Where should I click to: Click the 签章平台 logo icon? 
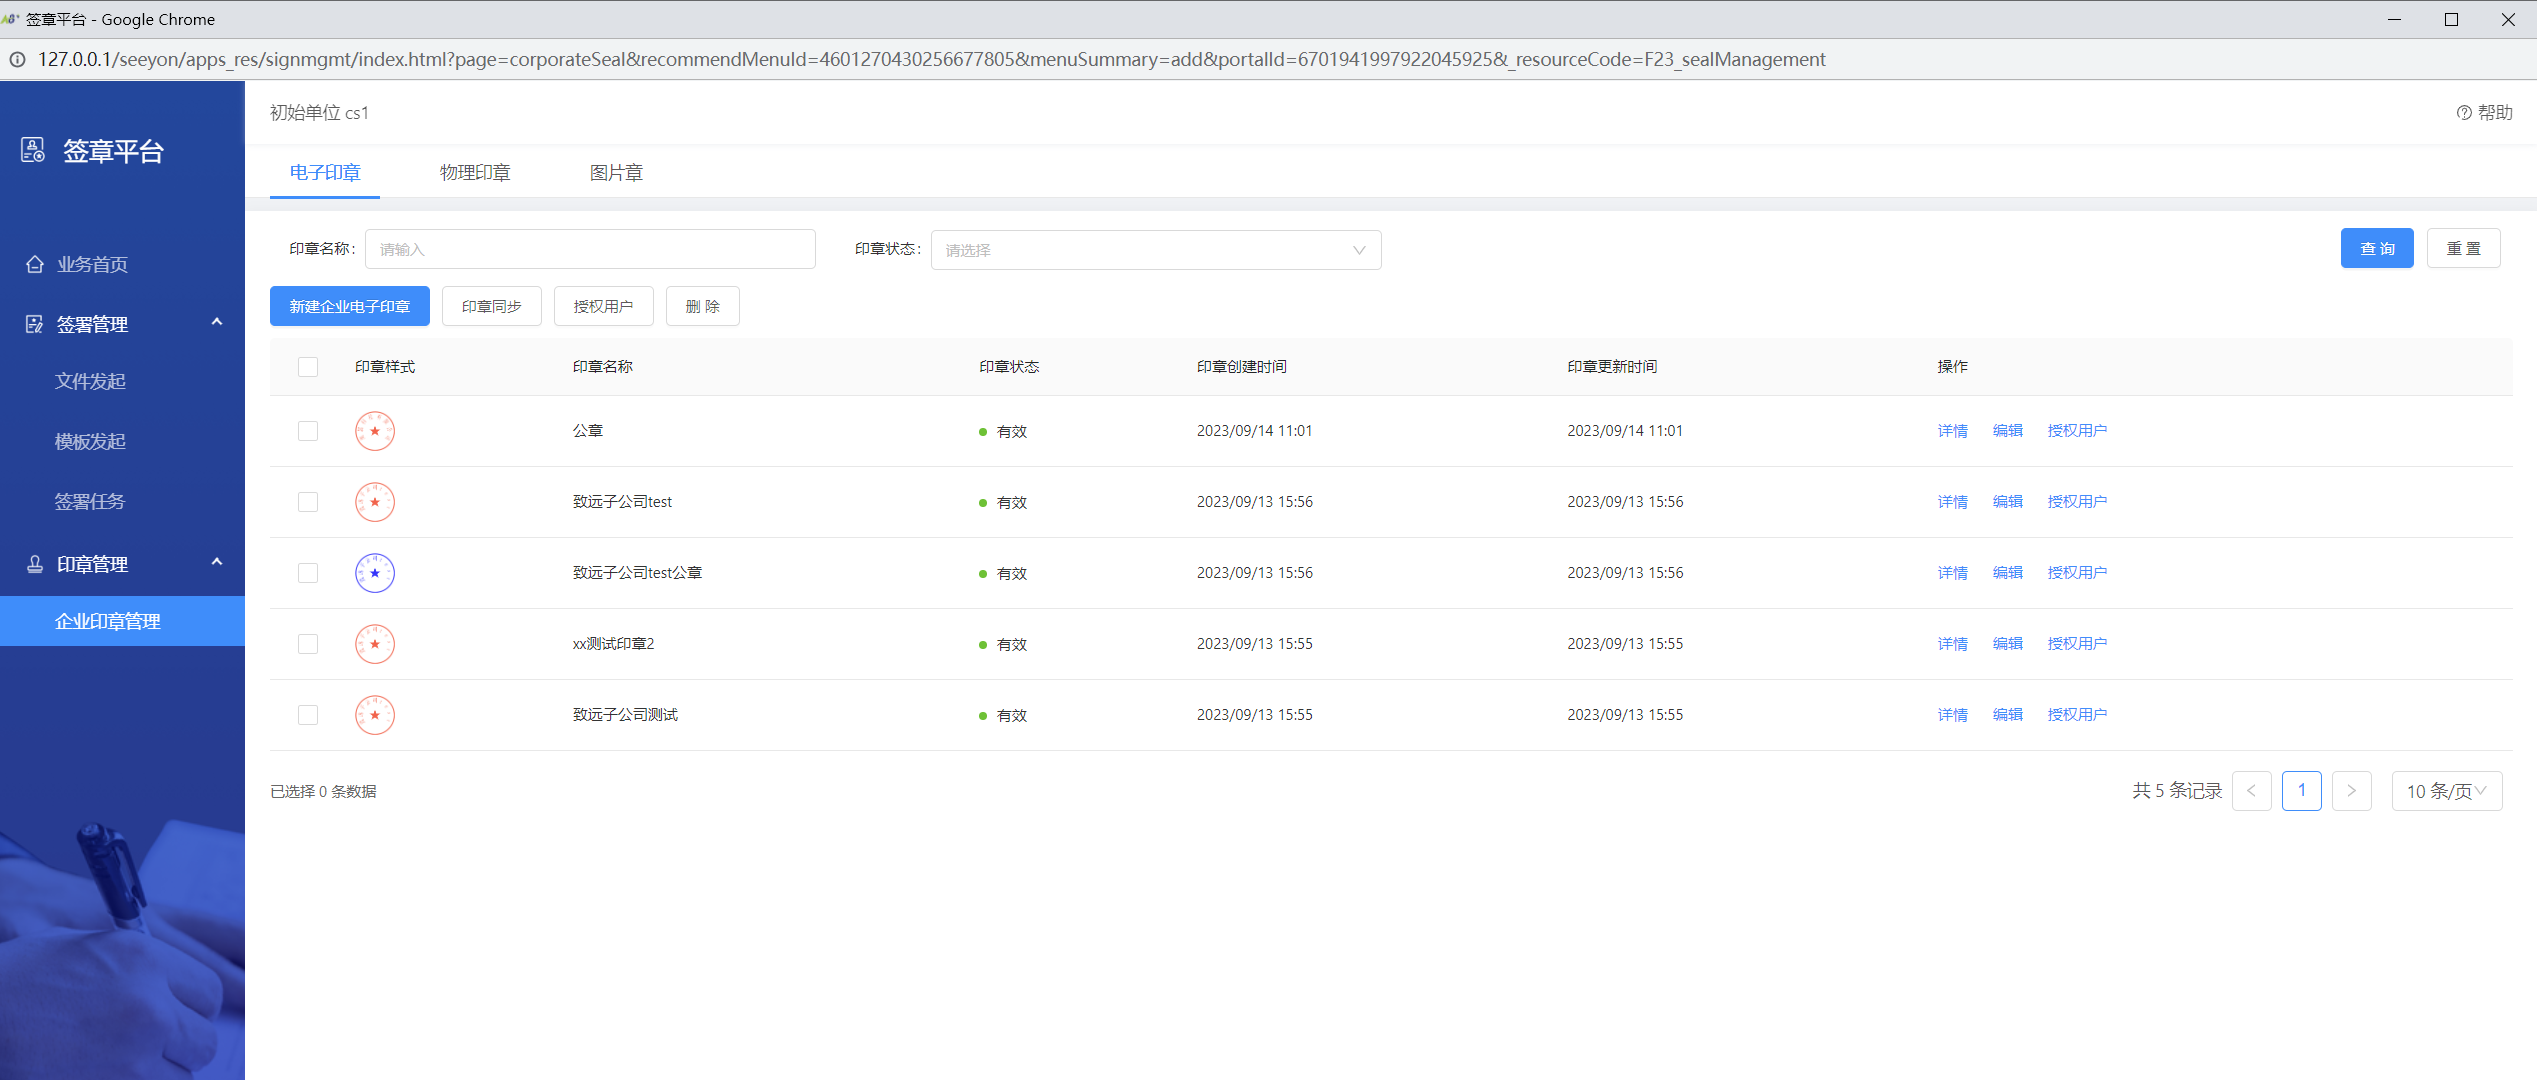[33, 150]
